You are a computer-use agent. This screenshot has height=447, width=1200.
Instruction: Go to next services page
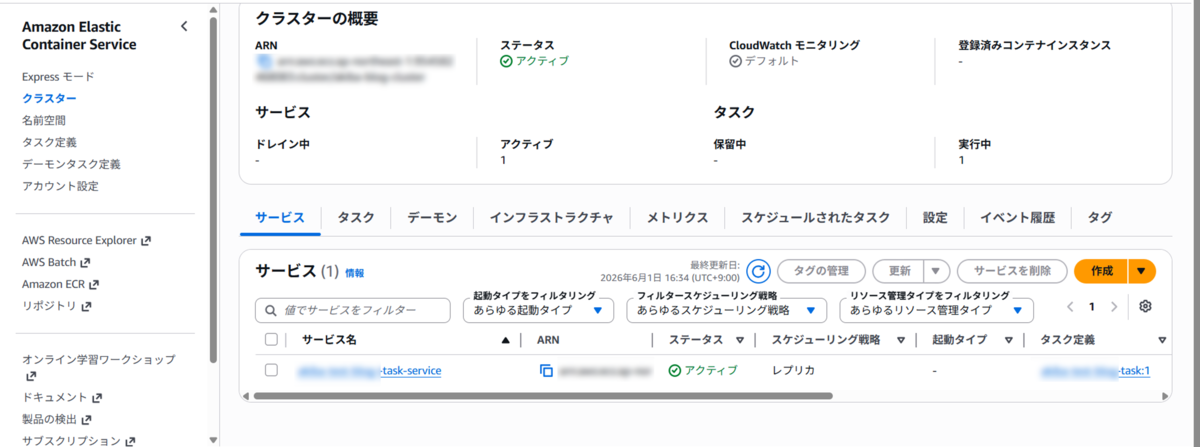(x=1115, y=307)
